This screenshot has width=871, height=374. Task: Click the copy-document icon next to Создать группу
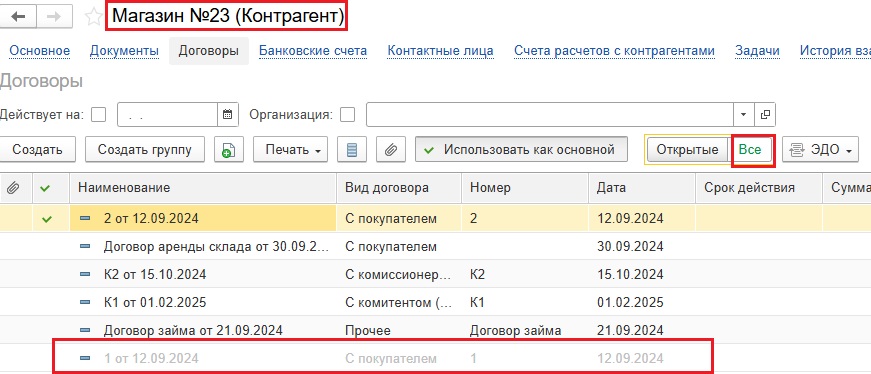[x=229, y=149]
